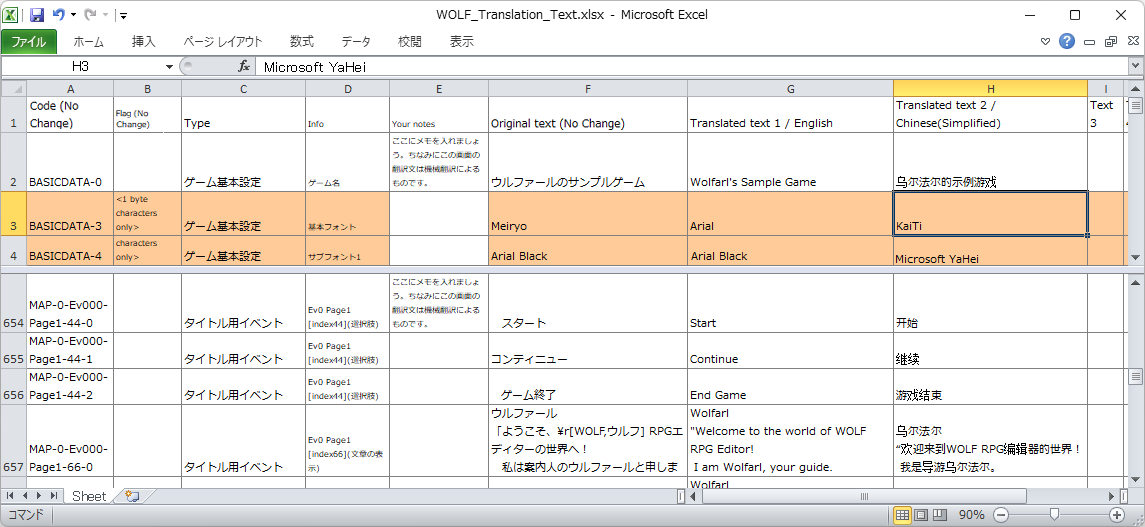Open the 校閲 ribbon tab

pos(410,42)
